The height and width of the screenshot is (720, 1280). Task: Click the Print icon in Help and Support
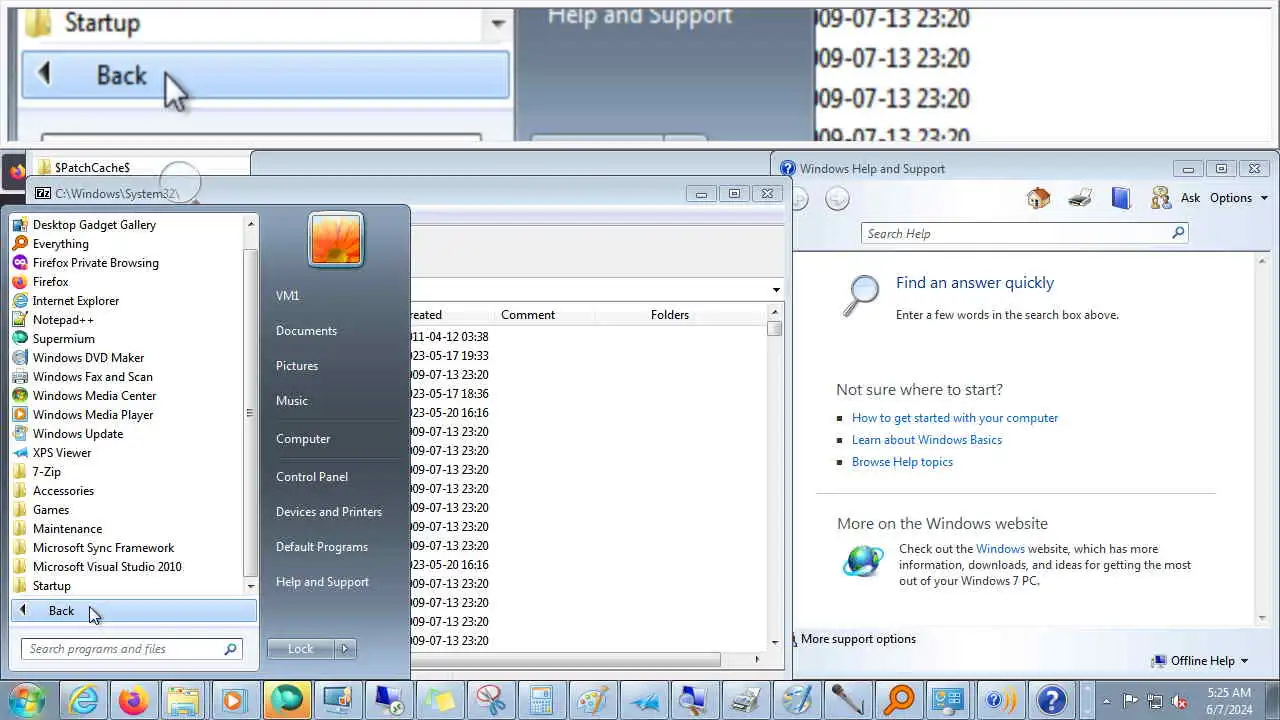[1079, 198]
